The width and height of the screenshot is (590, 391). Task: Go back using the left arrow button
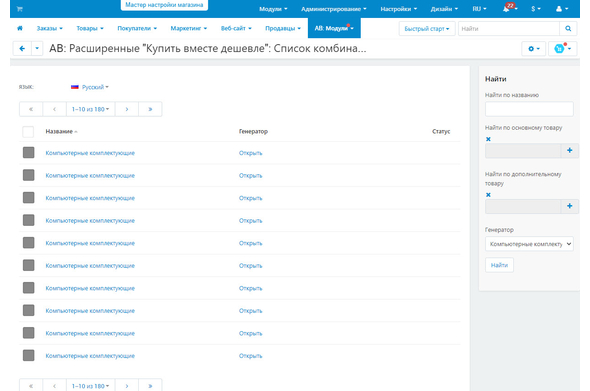pos(22,49)
